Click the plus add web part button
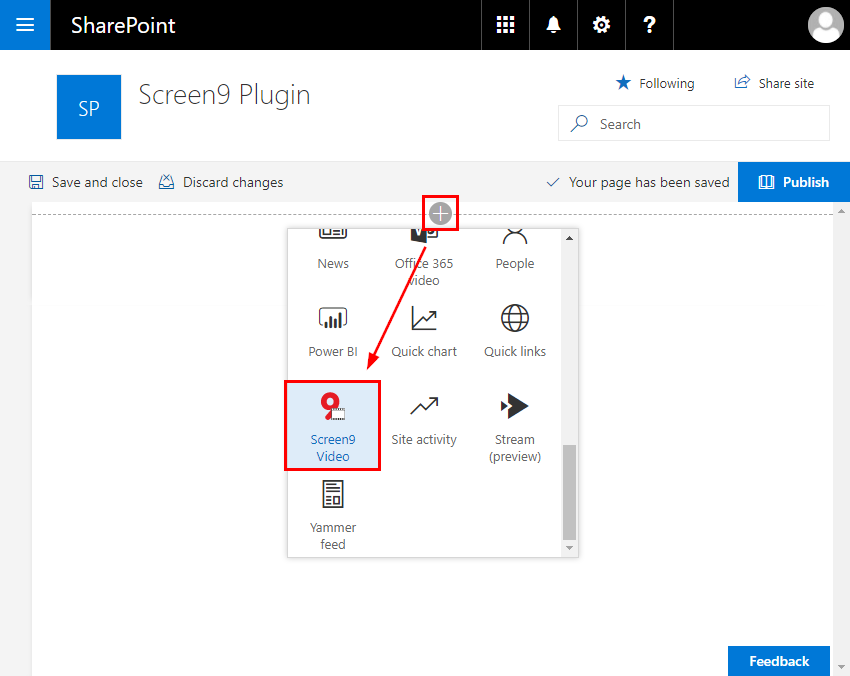850x676 pixels. tap(440, 214)
